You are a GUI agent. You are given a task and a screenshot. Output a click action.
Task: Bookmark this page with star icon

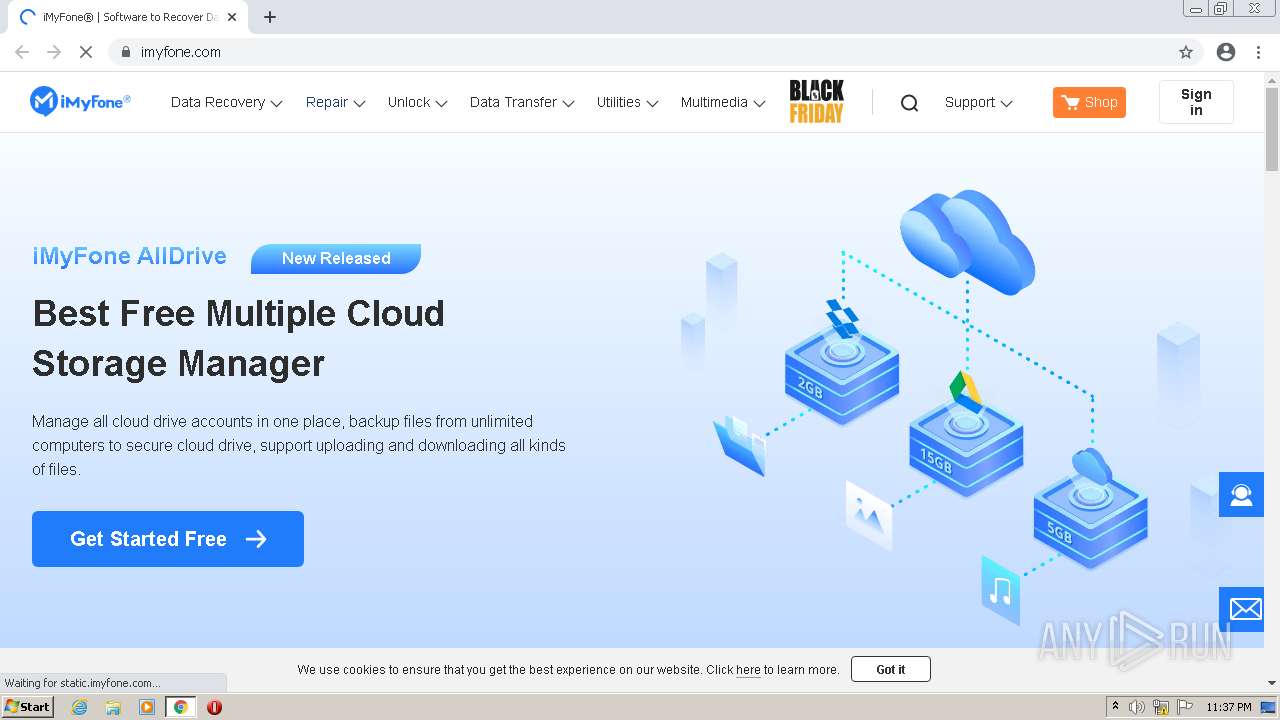1186,52
